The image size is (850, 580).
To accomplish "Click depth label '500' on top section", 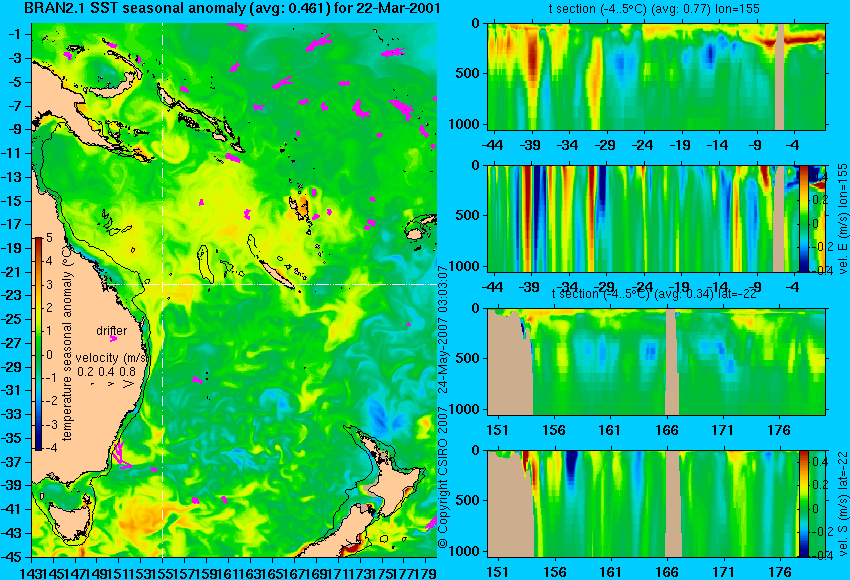I will [x=468, y=73].
